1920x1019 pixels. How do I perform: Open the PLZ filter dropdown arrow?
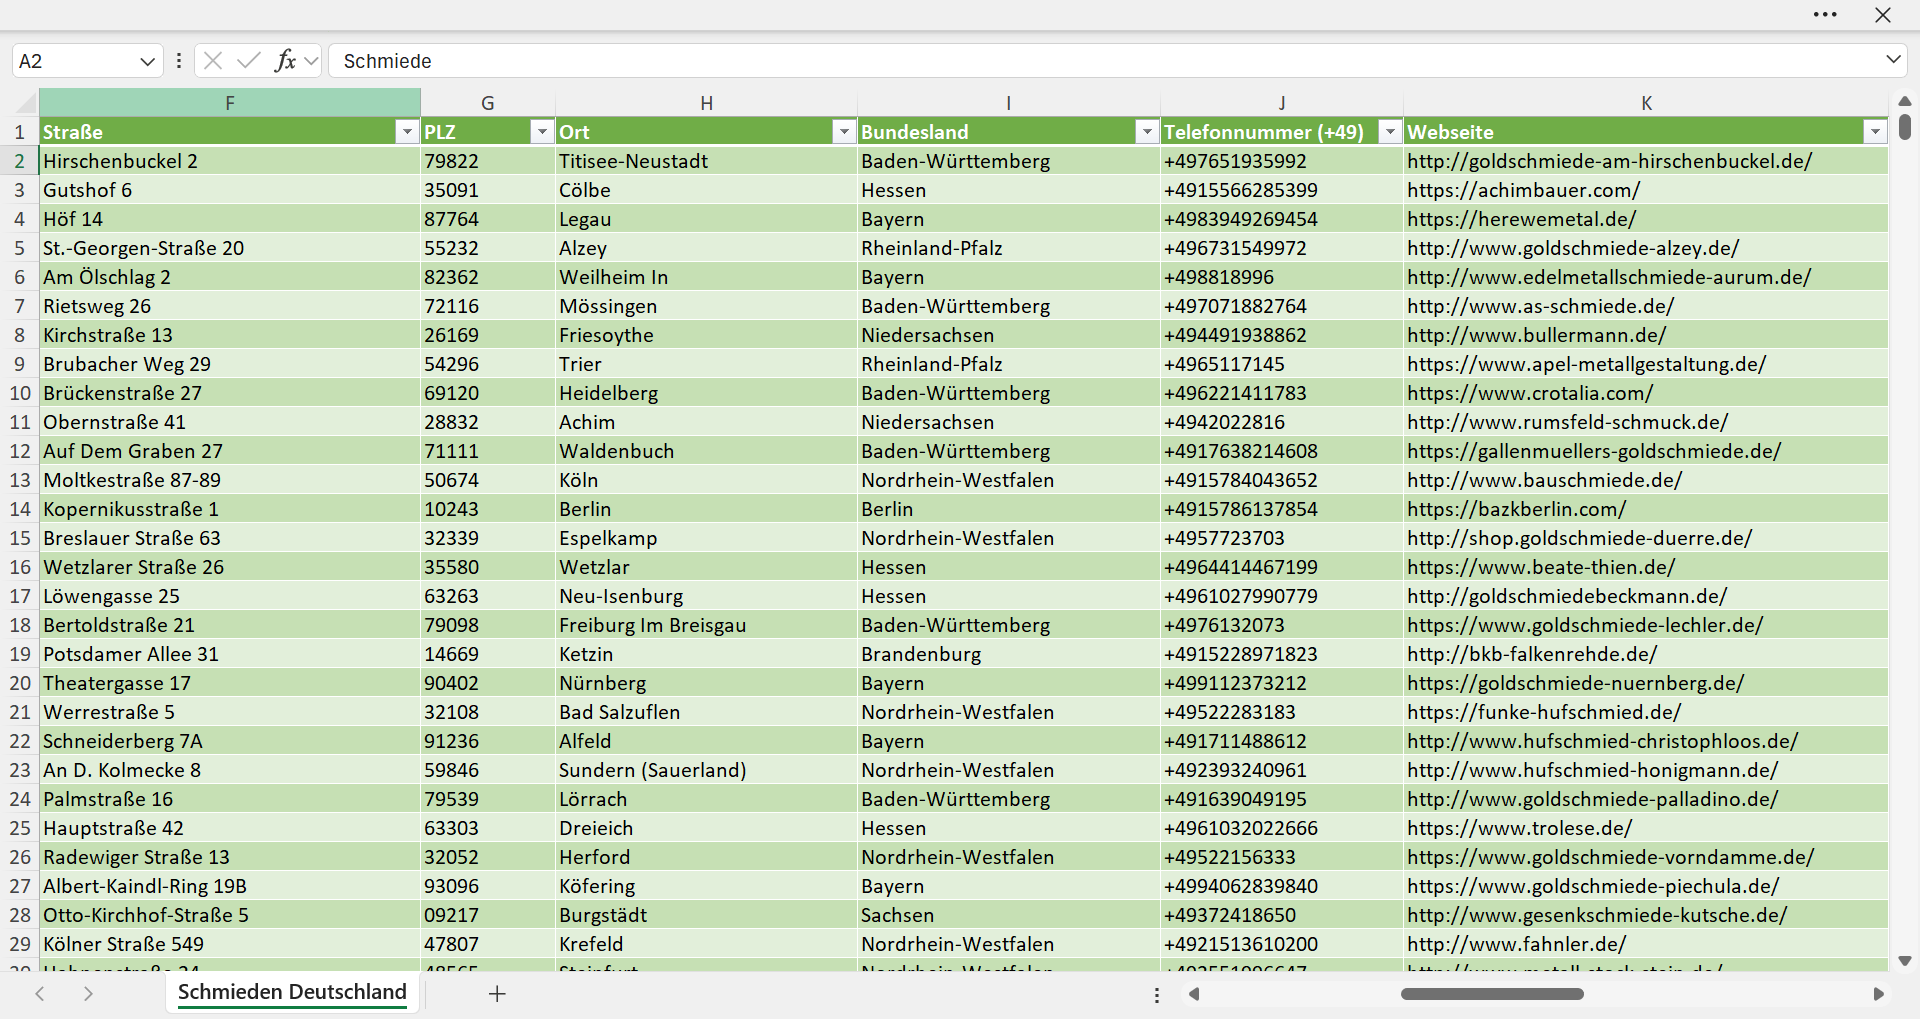coord(541,132)
